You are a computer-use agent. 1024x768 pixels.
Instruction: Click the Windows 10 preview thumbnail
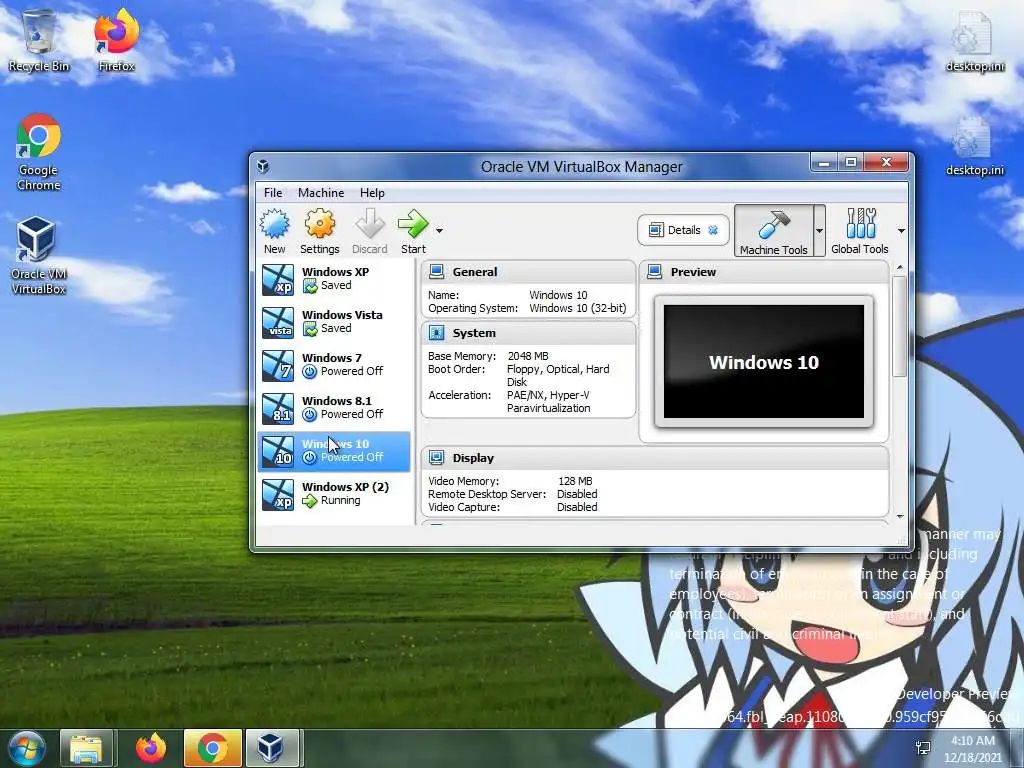point(763,362)
